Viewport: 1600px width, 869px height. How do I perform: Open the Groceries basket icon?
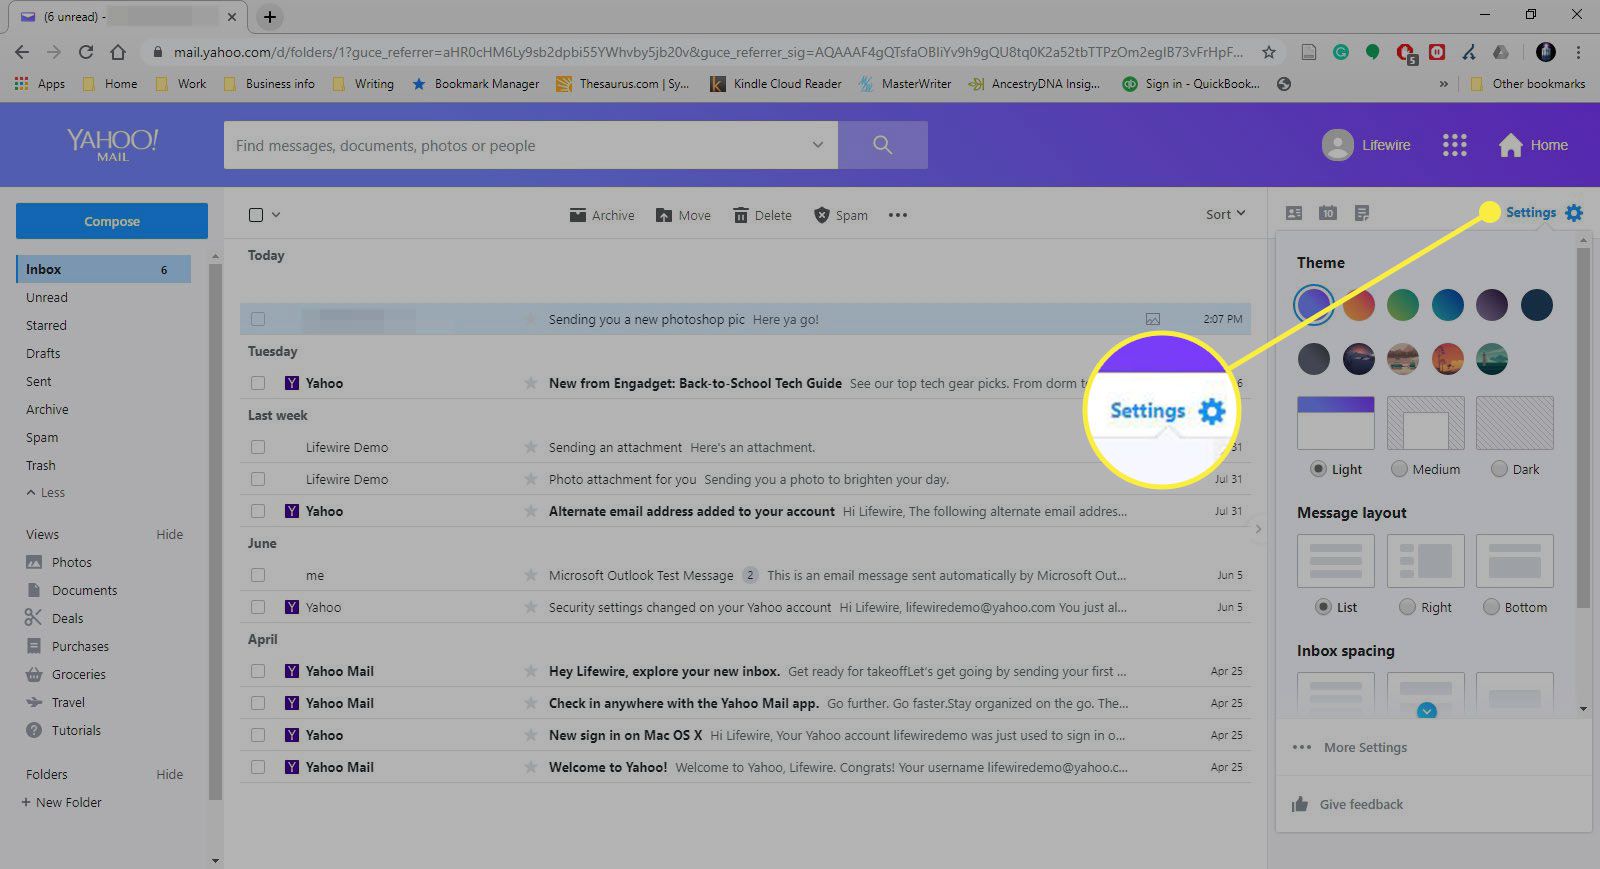34,674
